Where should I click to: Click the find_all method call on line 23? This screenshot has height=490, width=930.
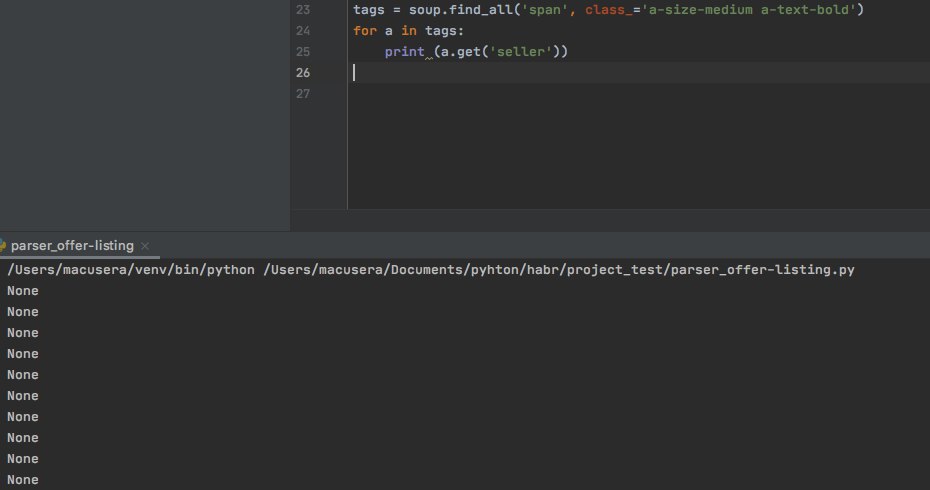tap(480, 9)
